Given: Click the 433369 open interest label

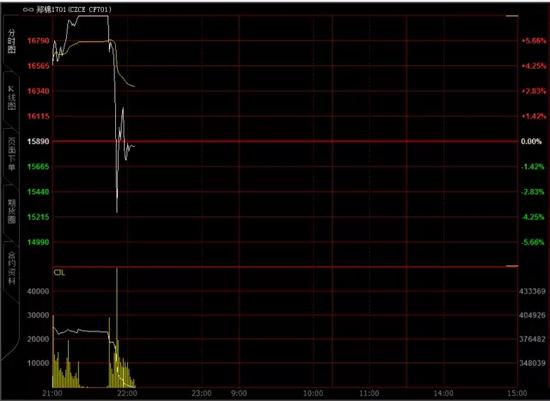Looking at the screenshot, I should [x=532, y=291].
